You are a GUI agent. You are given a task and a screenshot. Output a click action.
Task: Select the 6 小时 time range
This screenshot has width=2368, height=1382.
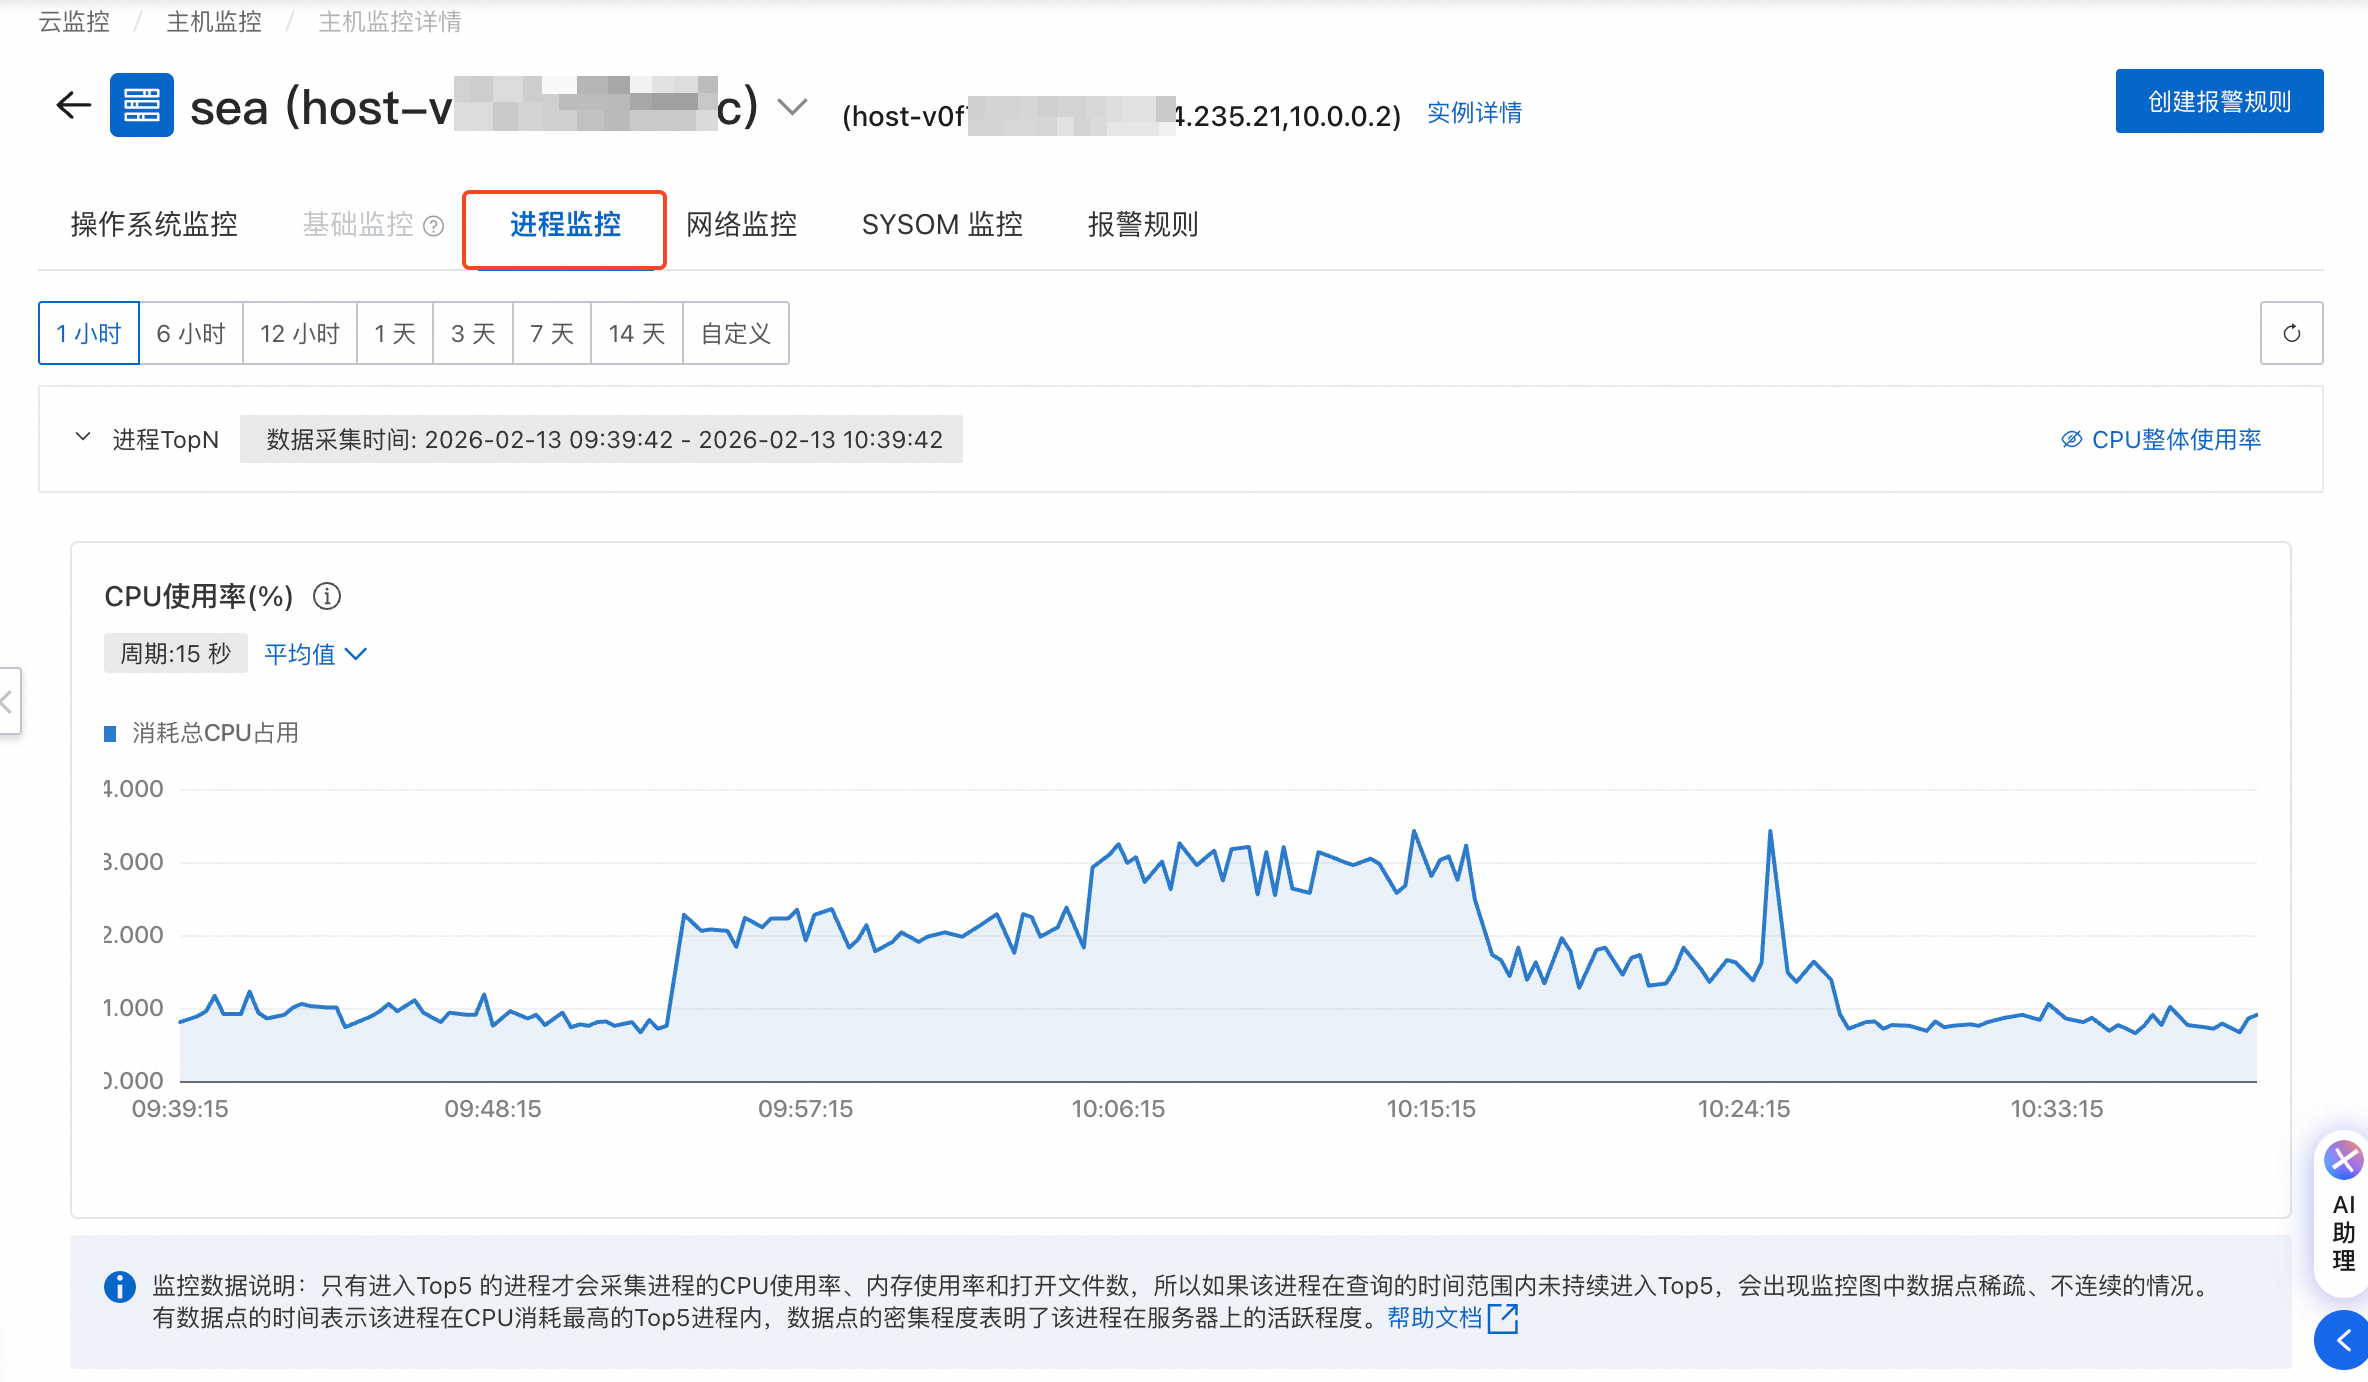point(191,333)
